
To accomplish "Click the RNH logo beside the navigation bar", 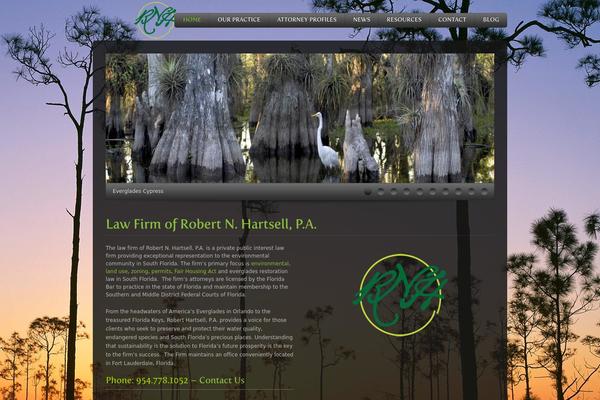I will pos(155,20).
